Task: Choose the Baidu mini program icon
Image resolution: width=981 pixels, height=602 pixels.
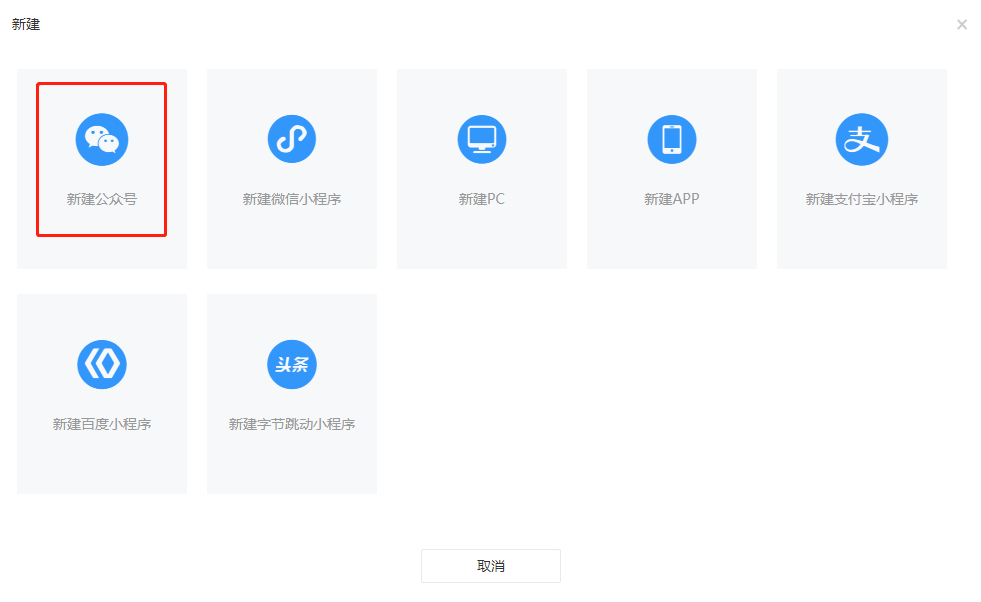Action: 102,364
